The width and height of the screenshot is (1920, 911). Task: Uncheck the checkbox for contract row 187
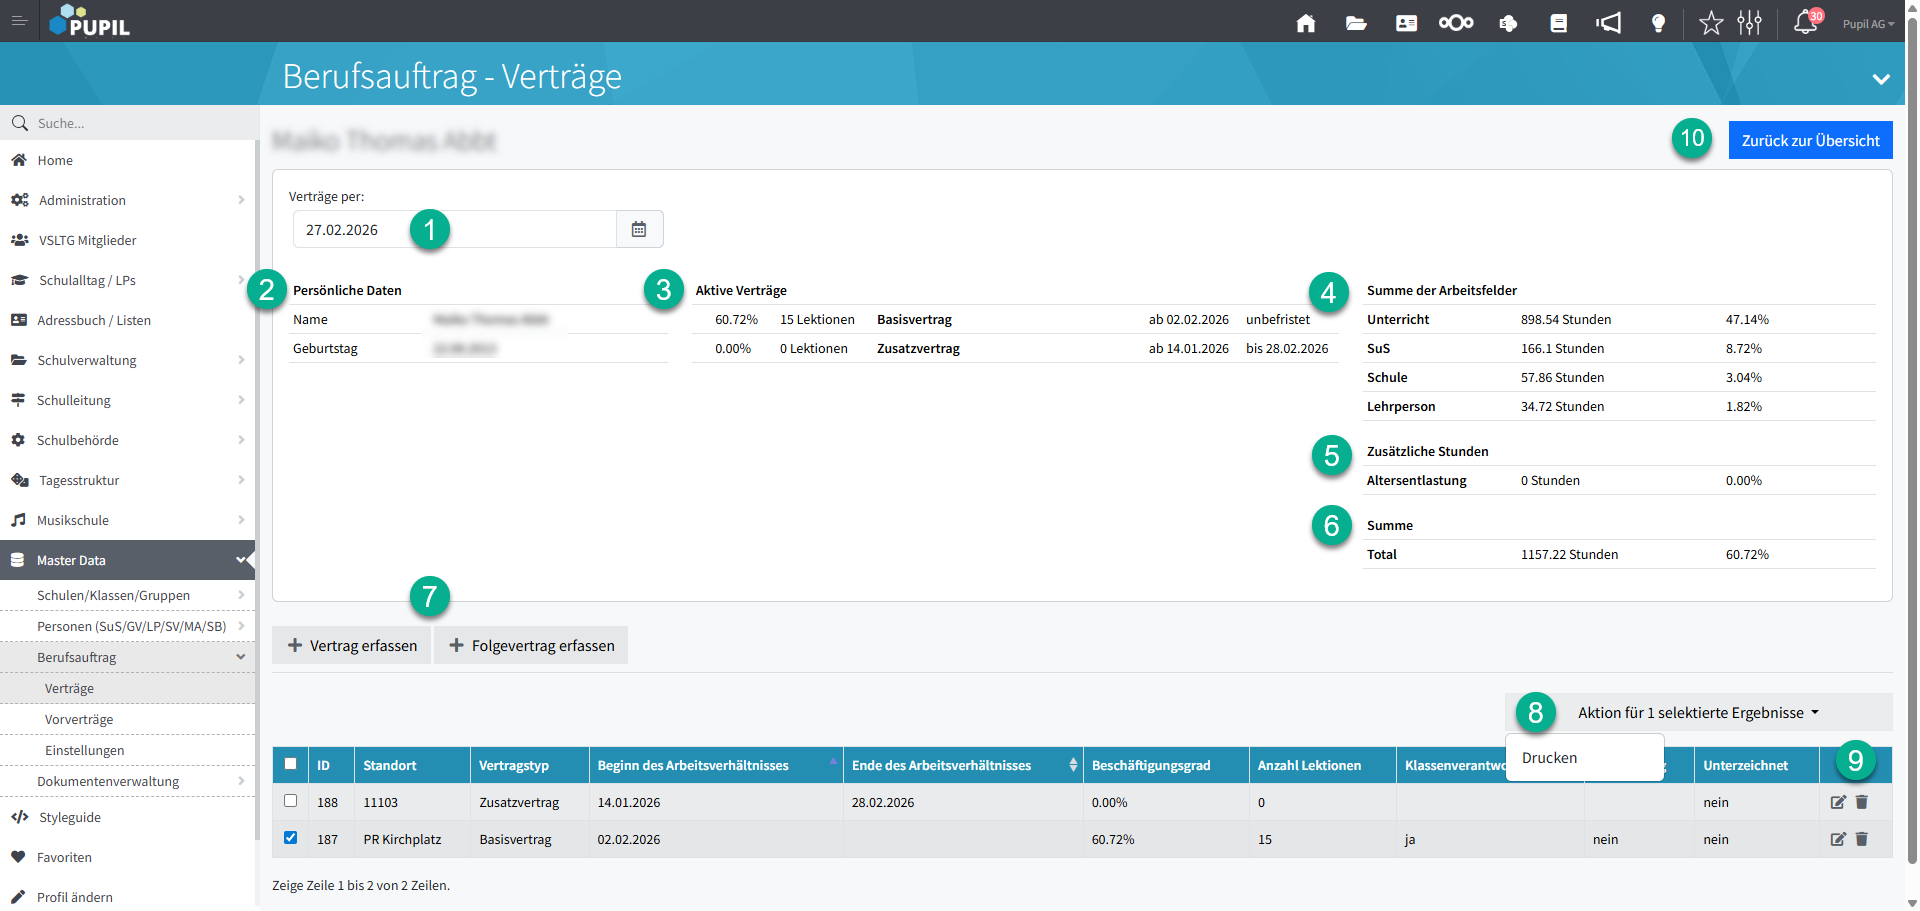pos(291,838)
